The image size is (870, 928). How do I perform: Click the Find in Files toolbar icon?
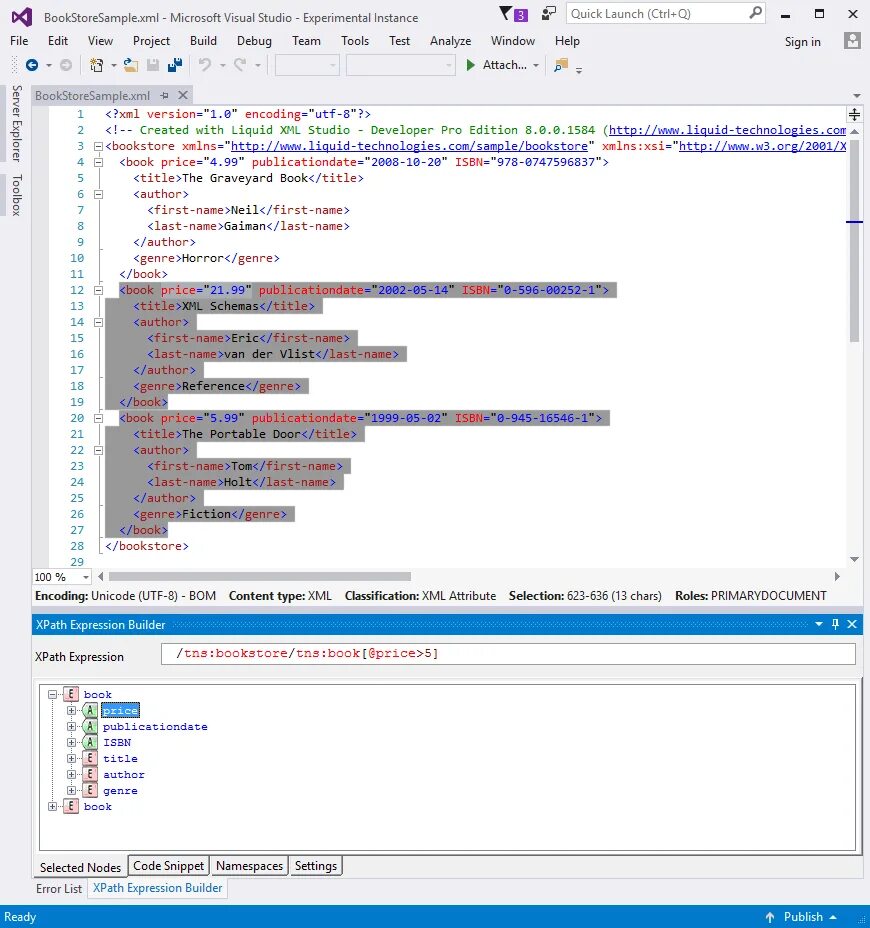click(x=560, y=65)
